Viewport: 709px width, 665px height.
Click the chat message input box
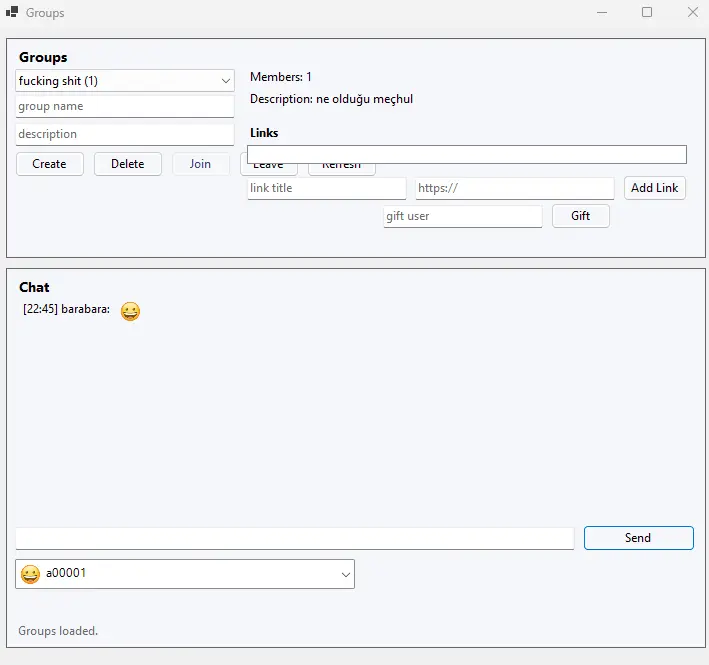(x=295, y=538)
